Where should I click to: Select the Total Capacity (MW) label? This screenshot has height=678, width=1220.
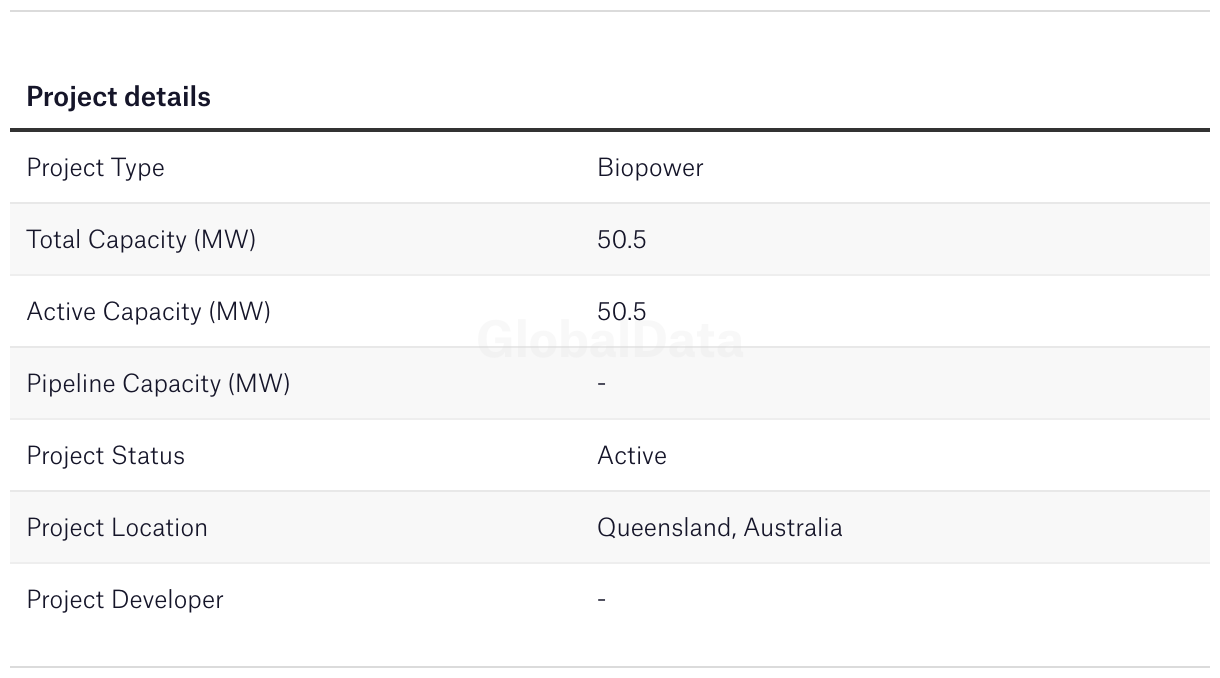pos(141,240)
